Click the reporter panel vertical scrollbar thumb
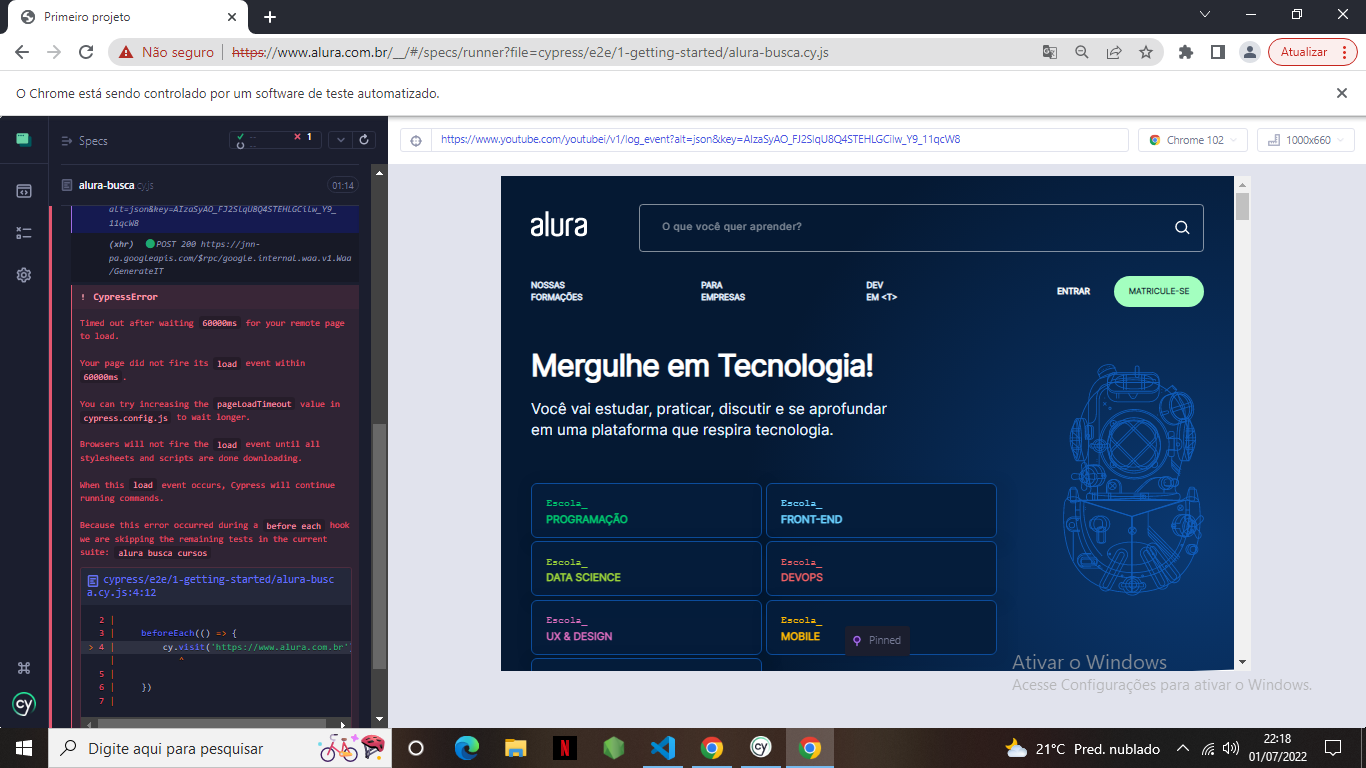 (378, 545)
